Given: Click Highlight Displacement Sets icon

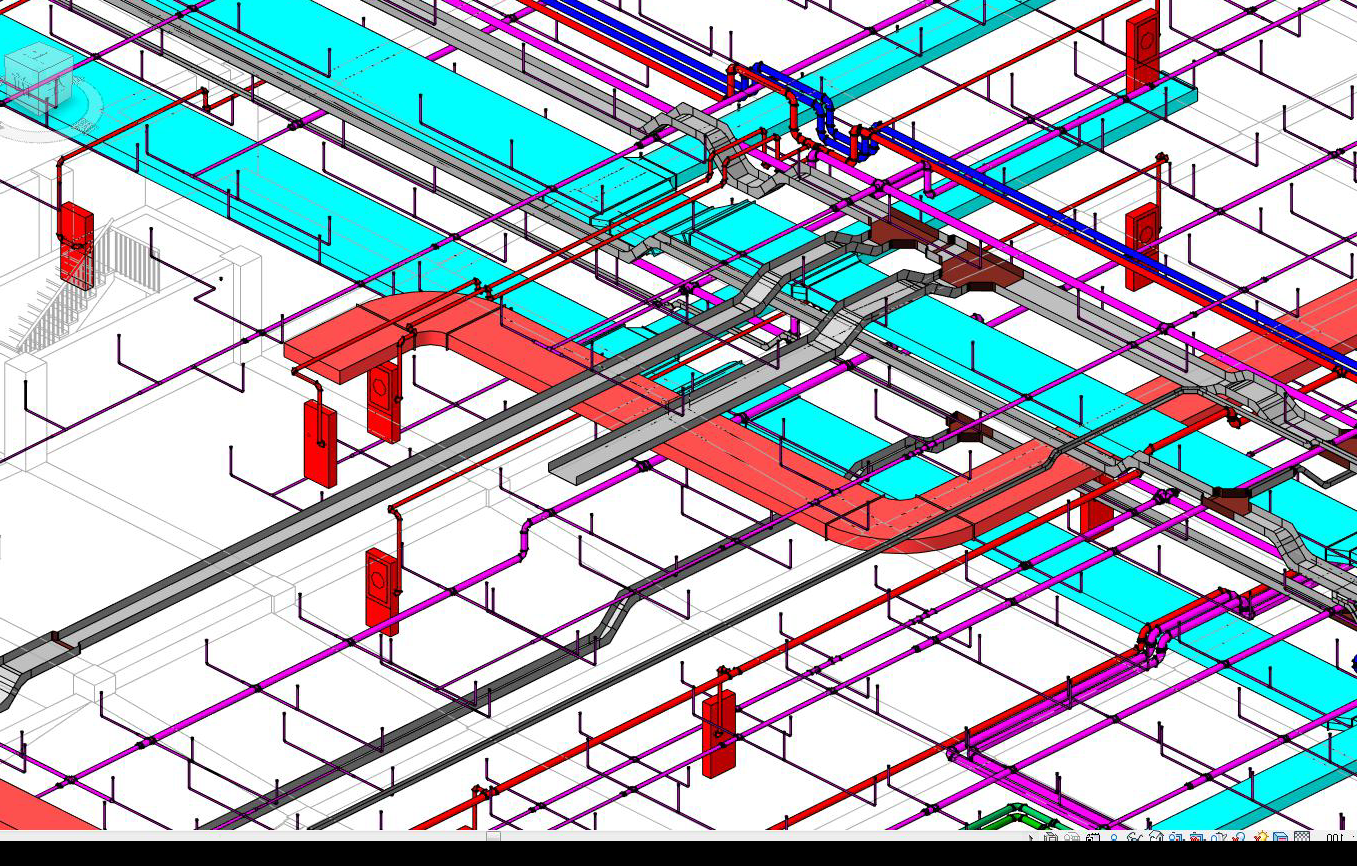Looking at the screenshot, I should 1050,838.
